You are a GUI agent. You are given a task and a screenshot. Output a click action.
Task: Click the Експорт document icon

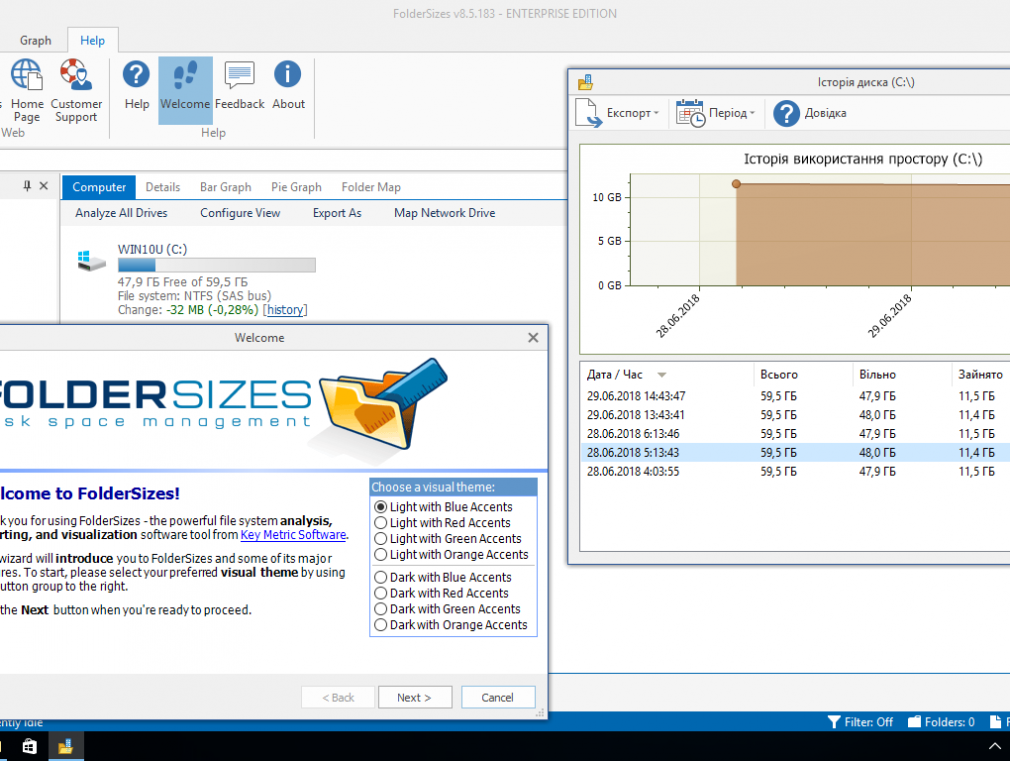[x=588, y=113]
